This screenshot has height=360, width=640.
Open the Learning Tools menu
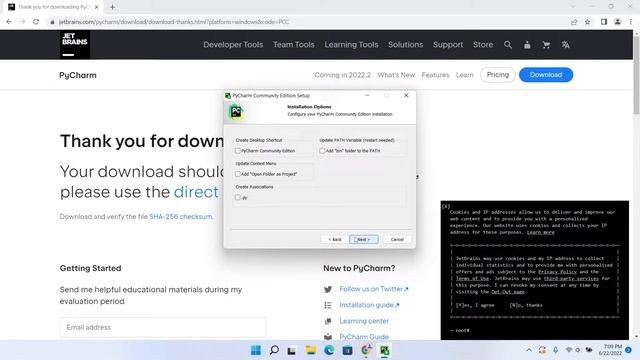click(x=351, y=45)
